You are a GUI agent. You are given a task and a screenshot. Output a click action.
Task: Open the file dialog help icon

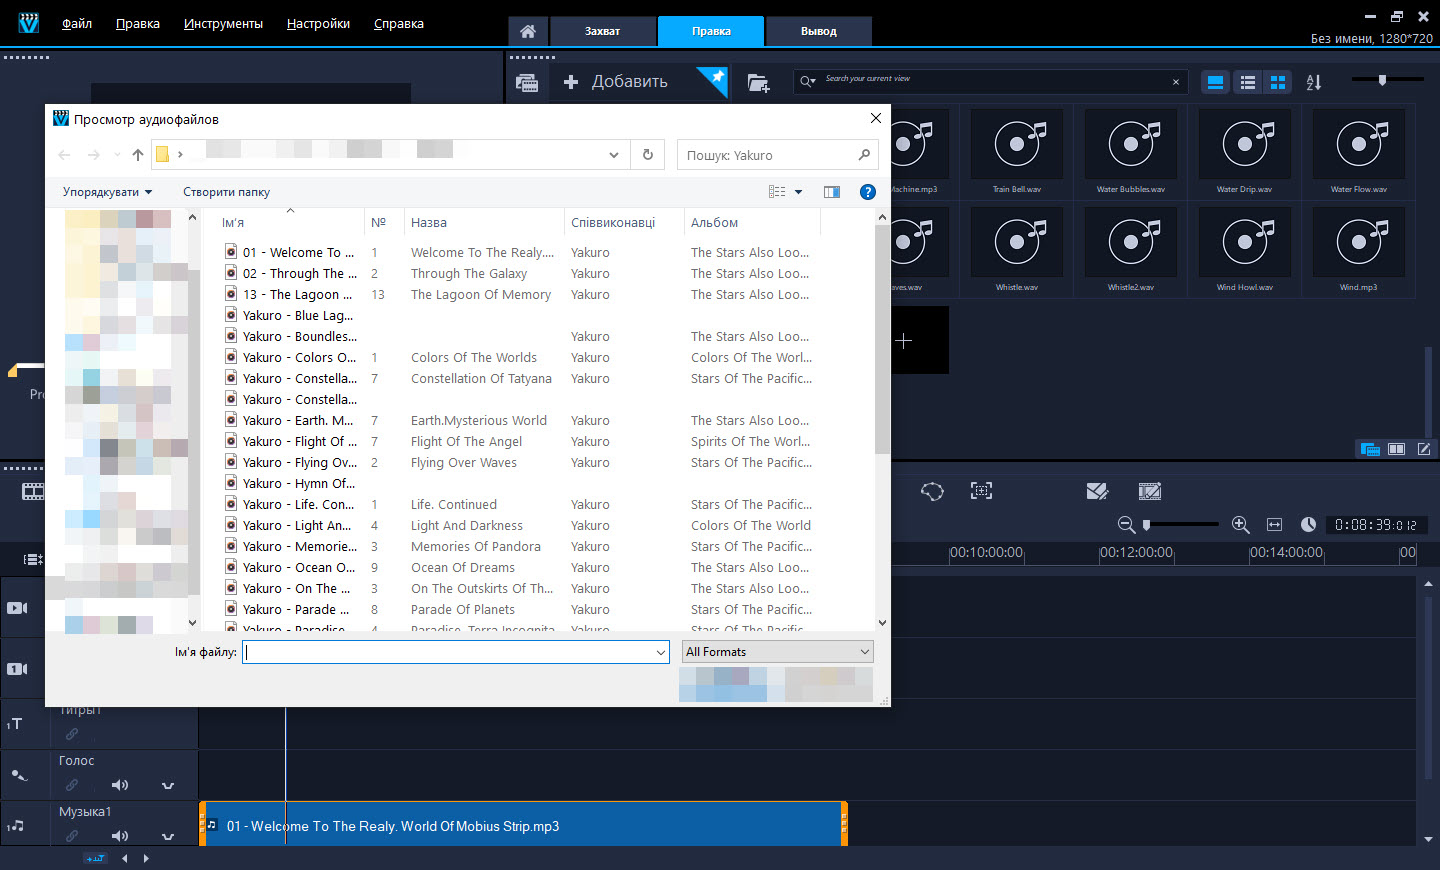click(868, 192)
